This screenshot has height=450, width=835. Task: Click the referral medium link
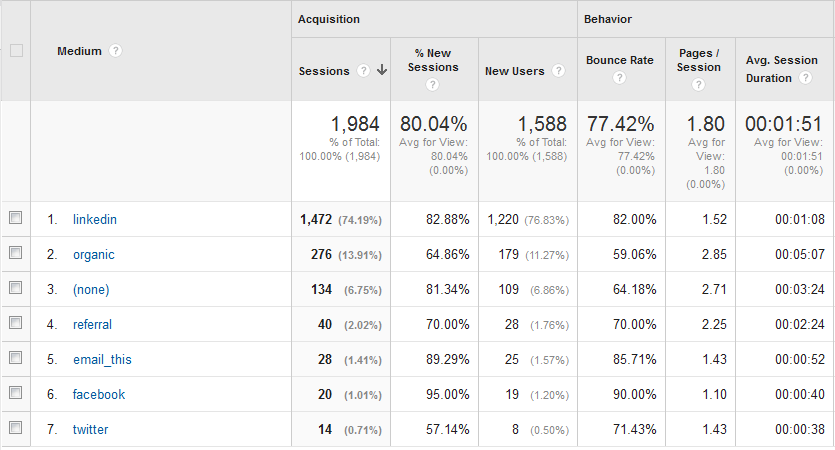[x=92, y=324]
